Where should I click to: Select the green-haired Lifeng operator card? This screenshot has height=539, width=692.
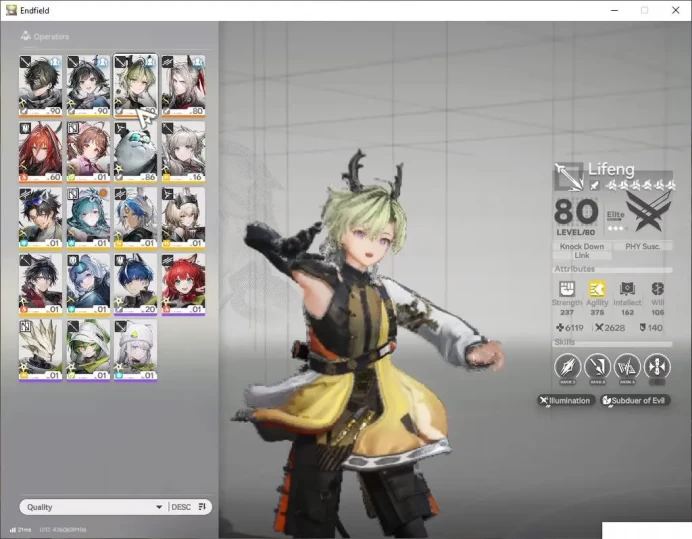(135, 86)
